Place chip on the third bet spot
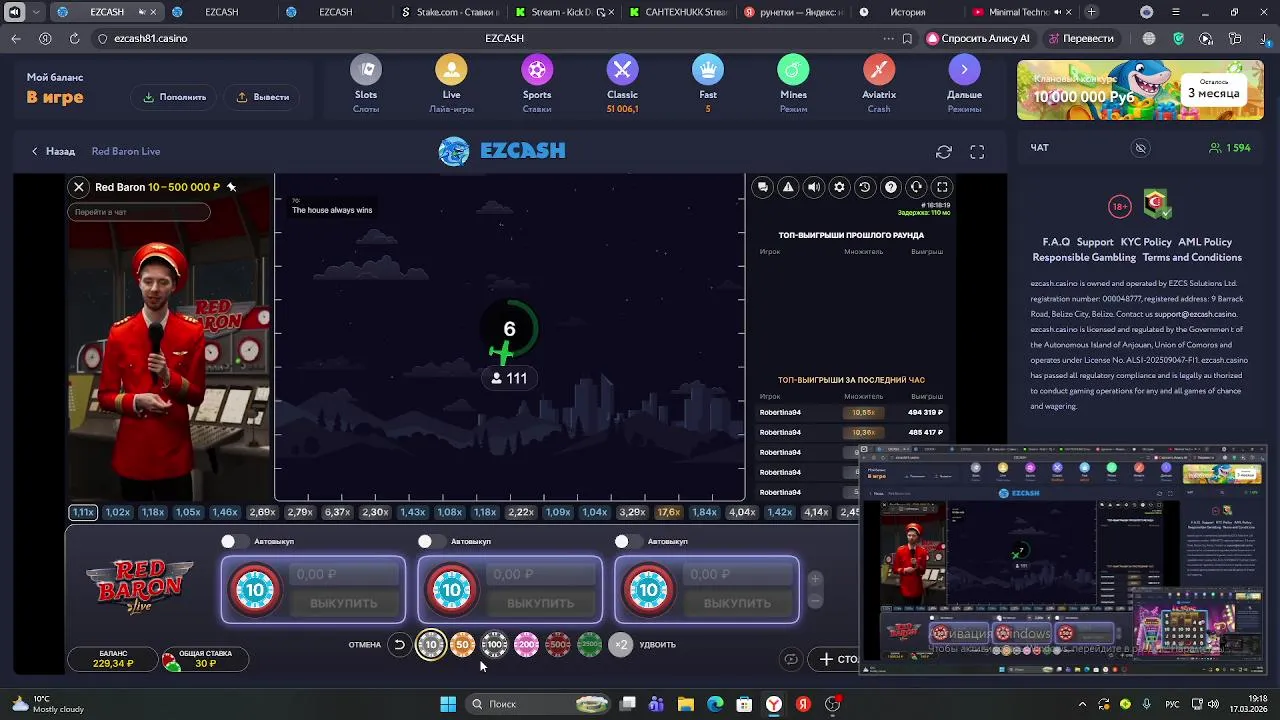This screenshot has height=720, width=1280. (649, 590)
